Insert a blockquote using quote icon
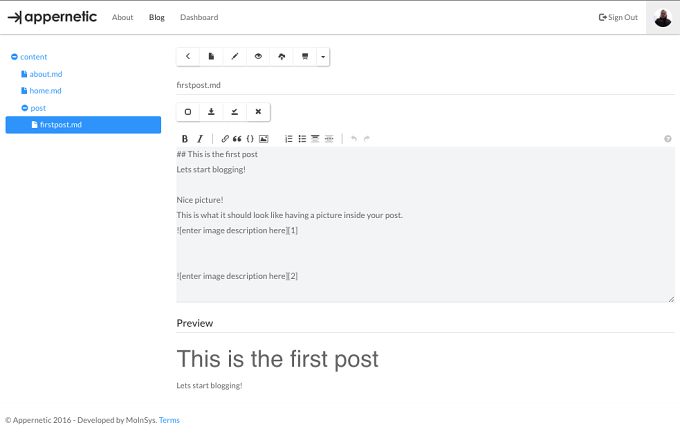Screen dimensions: 680x436 click(237, 139)
